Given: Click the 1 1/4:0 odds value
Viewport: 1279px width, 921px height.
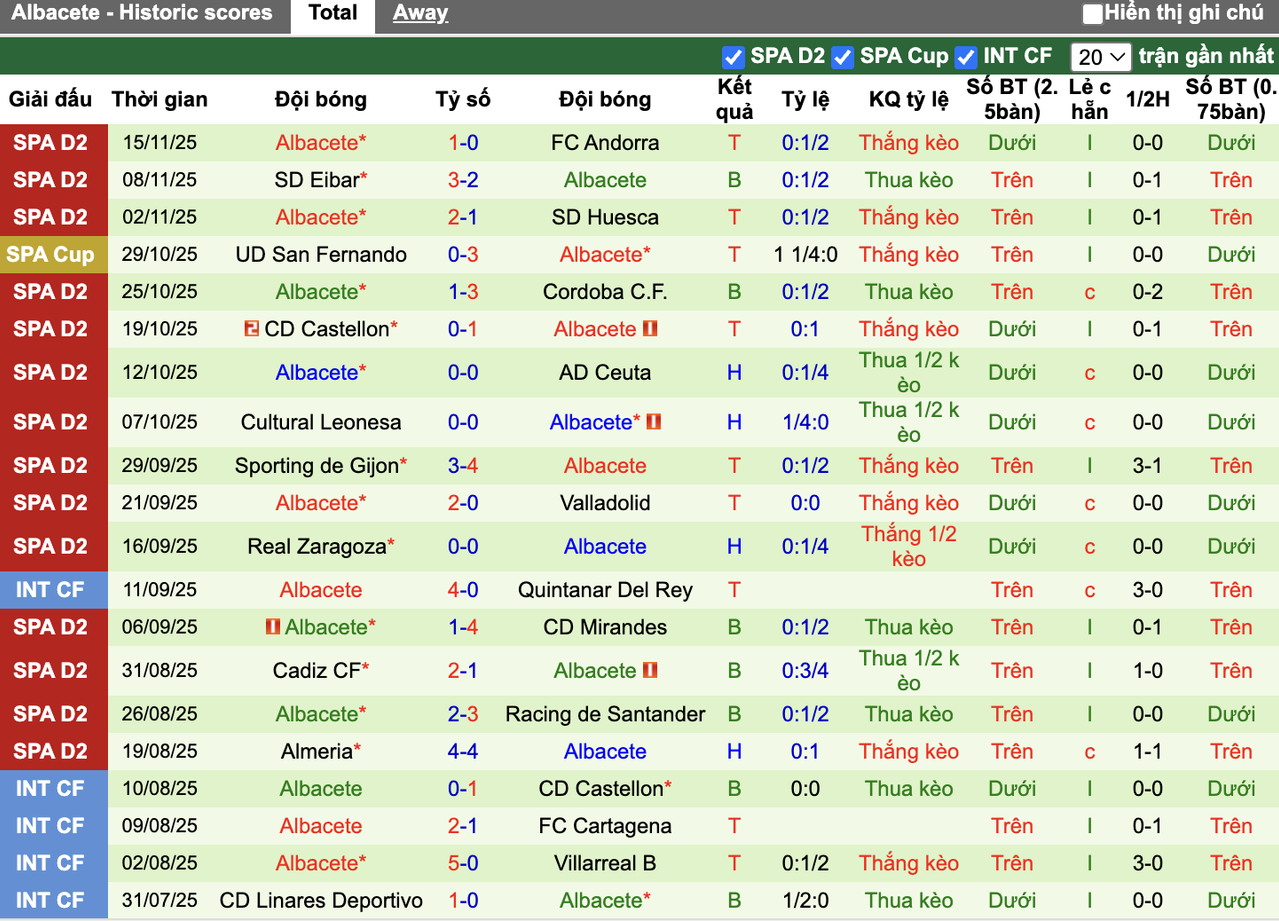Looking at the screenshot, I should click(805, 254).
